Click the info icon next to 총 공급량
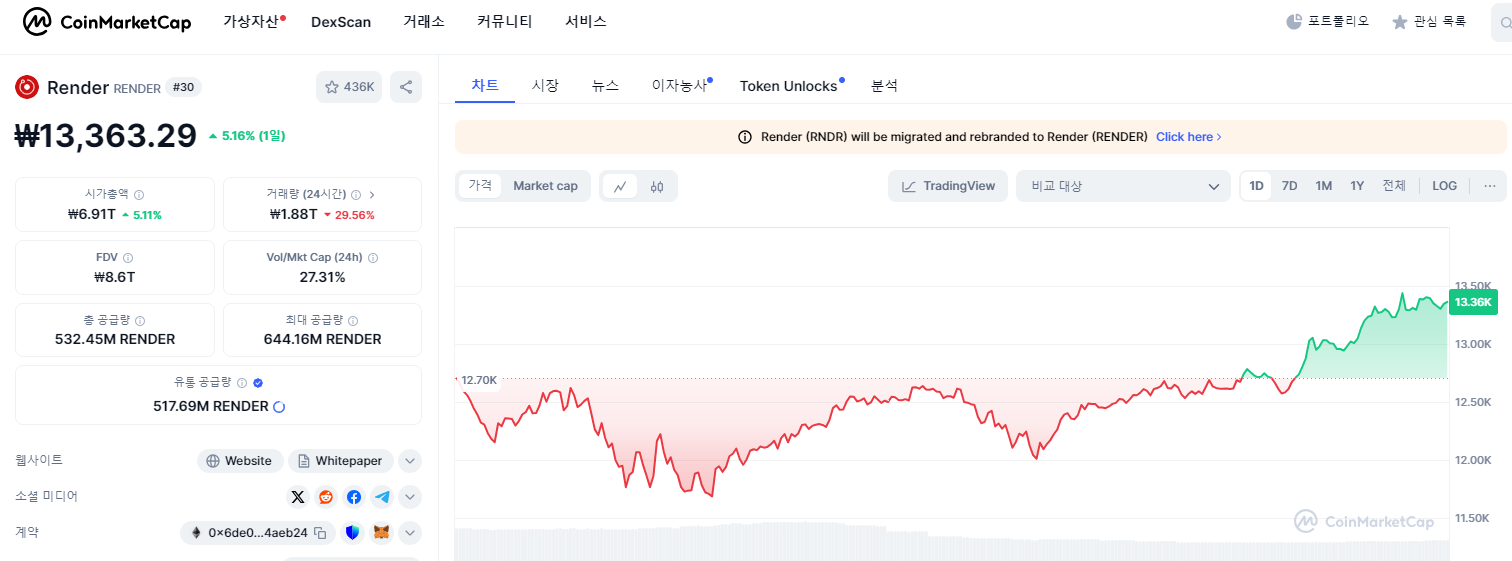Image resolution: width=1512 pixels, height=561 pixels. point(140,321)
